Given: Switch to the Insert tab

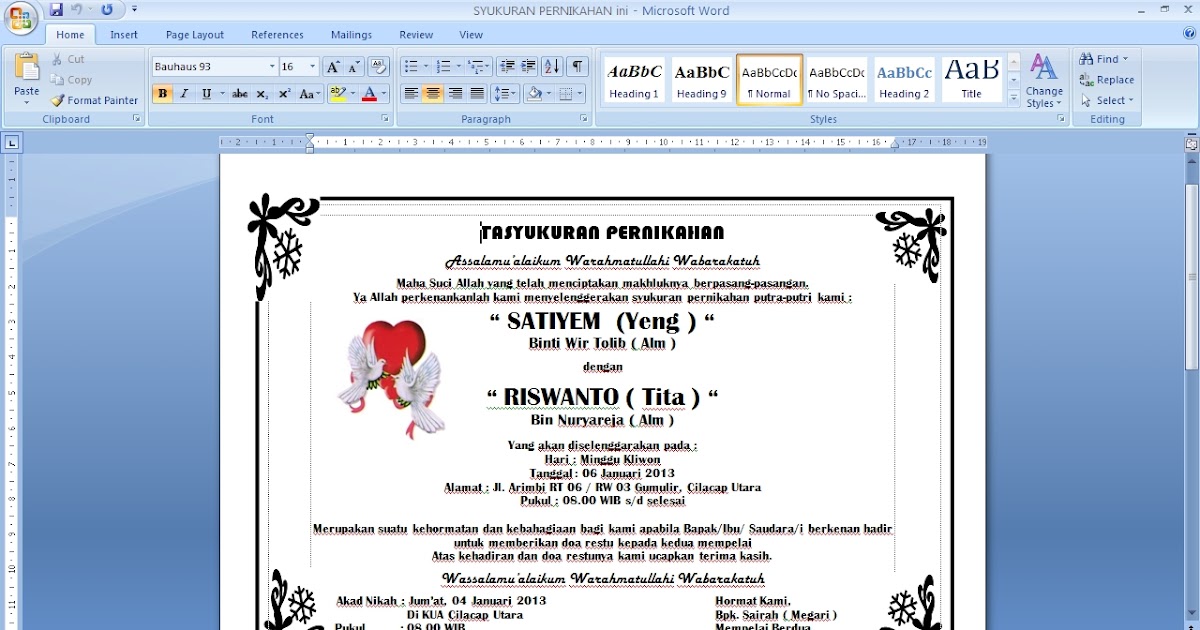Looking at the screenshot, I should point(124,35).
